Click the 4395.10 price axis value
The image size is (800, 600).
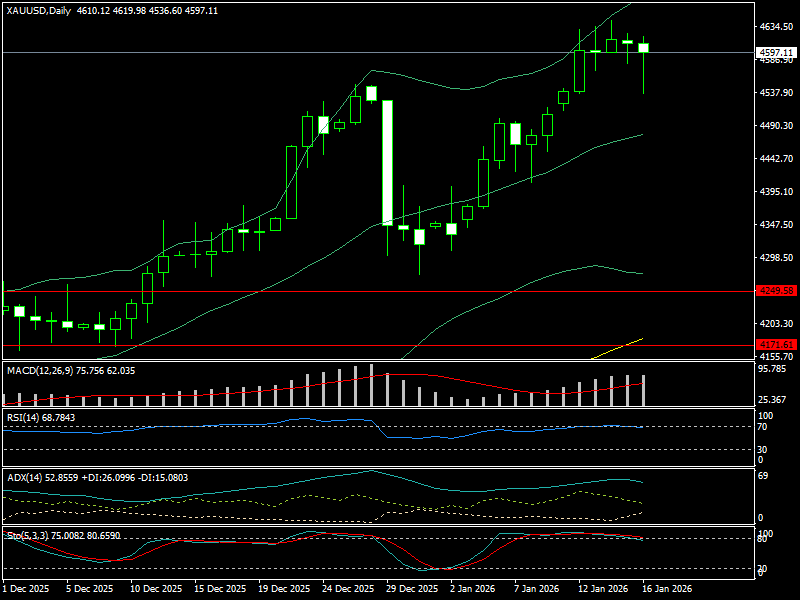point(776,192)
